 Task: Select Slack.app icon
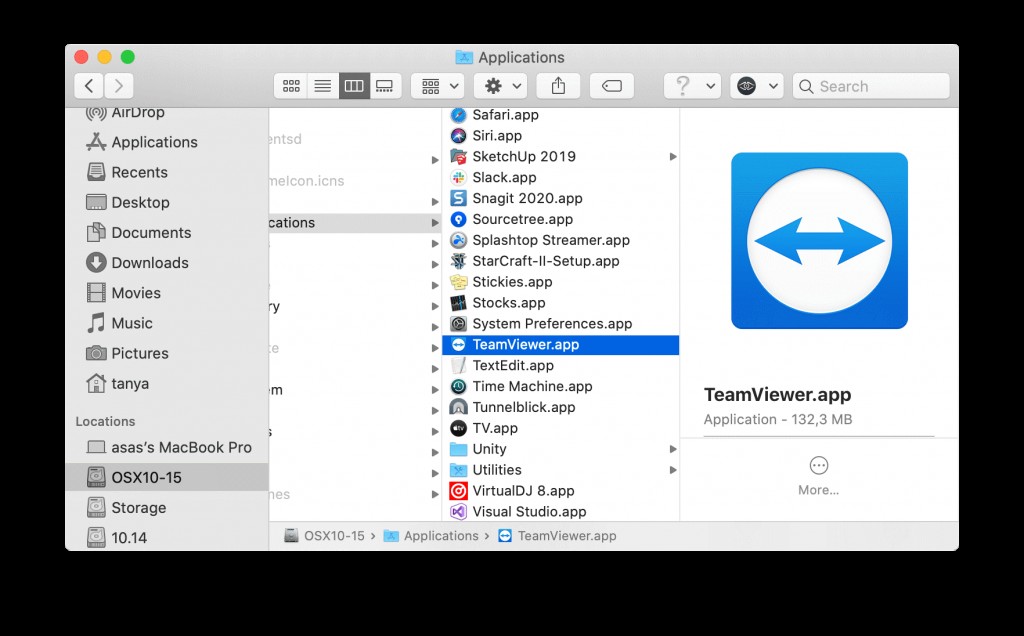(458, 178)
